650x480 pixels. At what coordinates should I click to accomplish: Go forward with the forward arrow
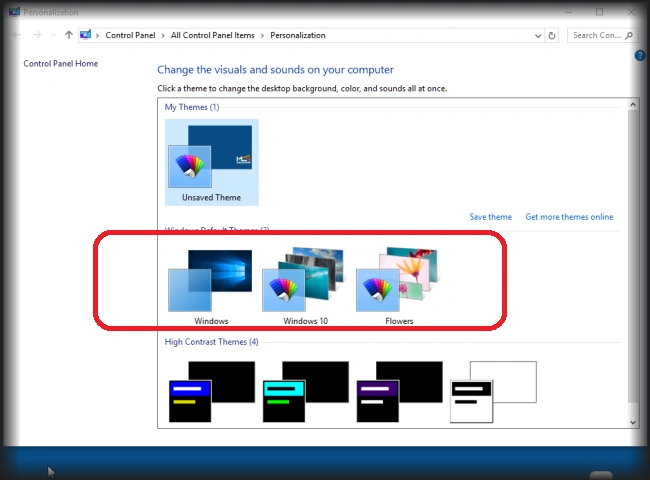[37, 35]
